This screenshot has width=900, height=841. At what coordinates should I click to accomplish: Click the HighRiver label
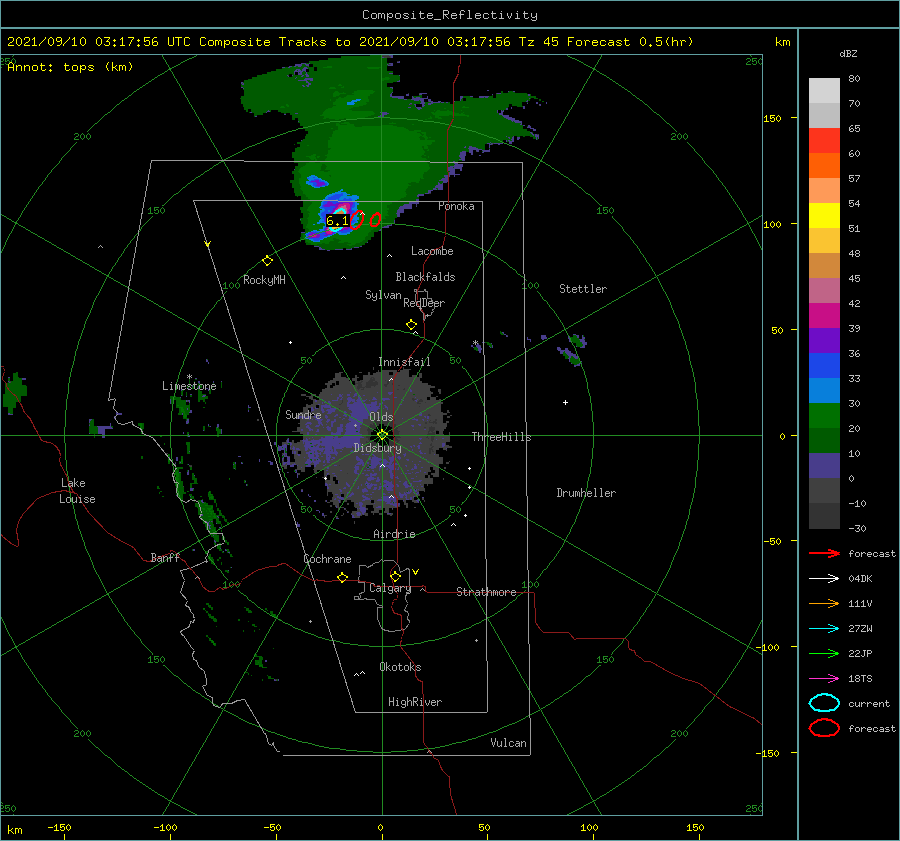[415, 702]
